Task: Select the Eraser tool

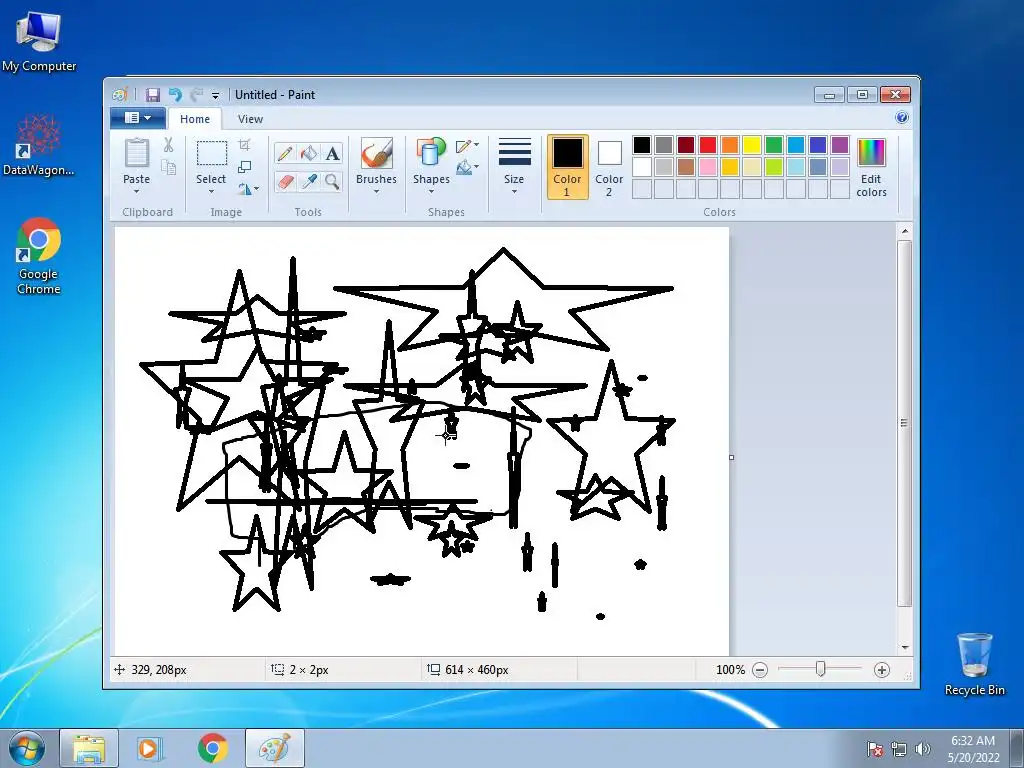Action: coord(285,181)
